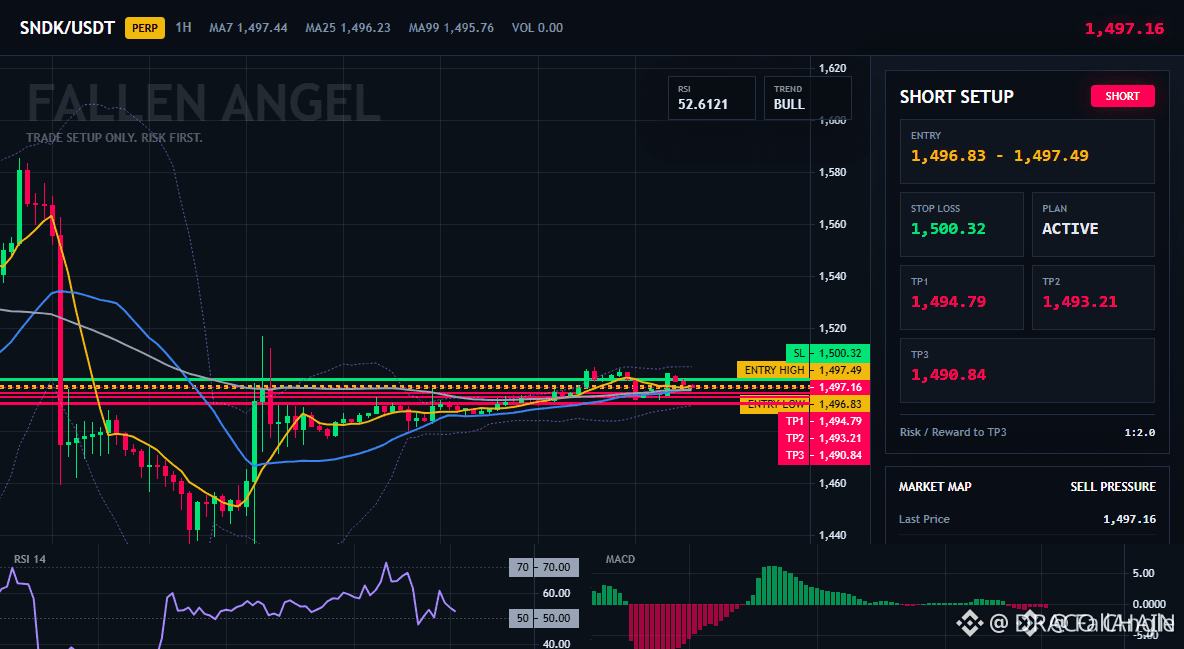Click the green SL 1,500.32 chart tag
Screen dimensions: 1184x649
point(828,353)
